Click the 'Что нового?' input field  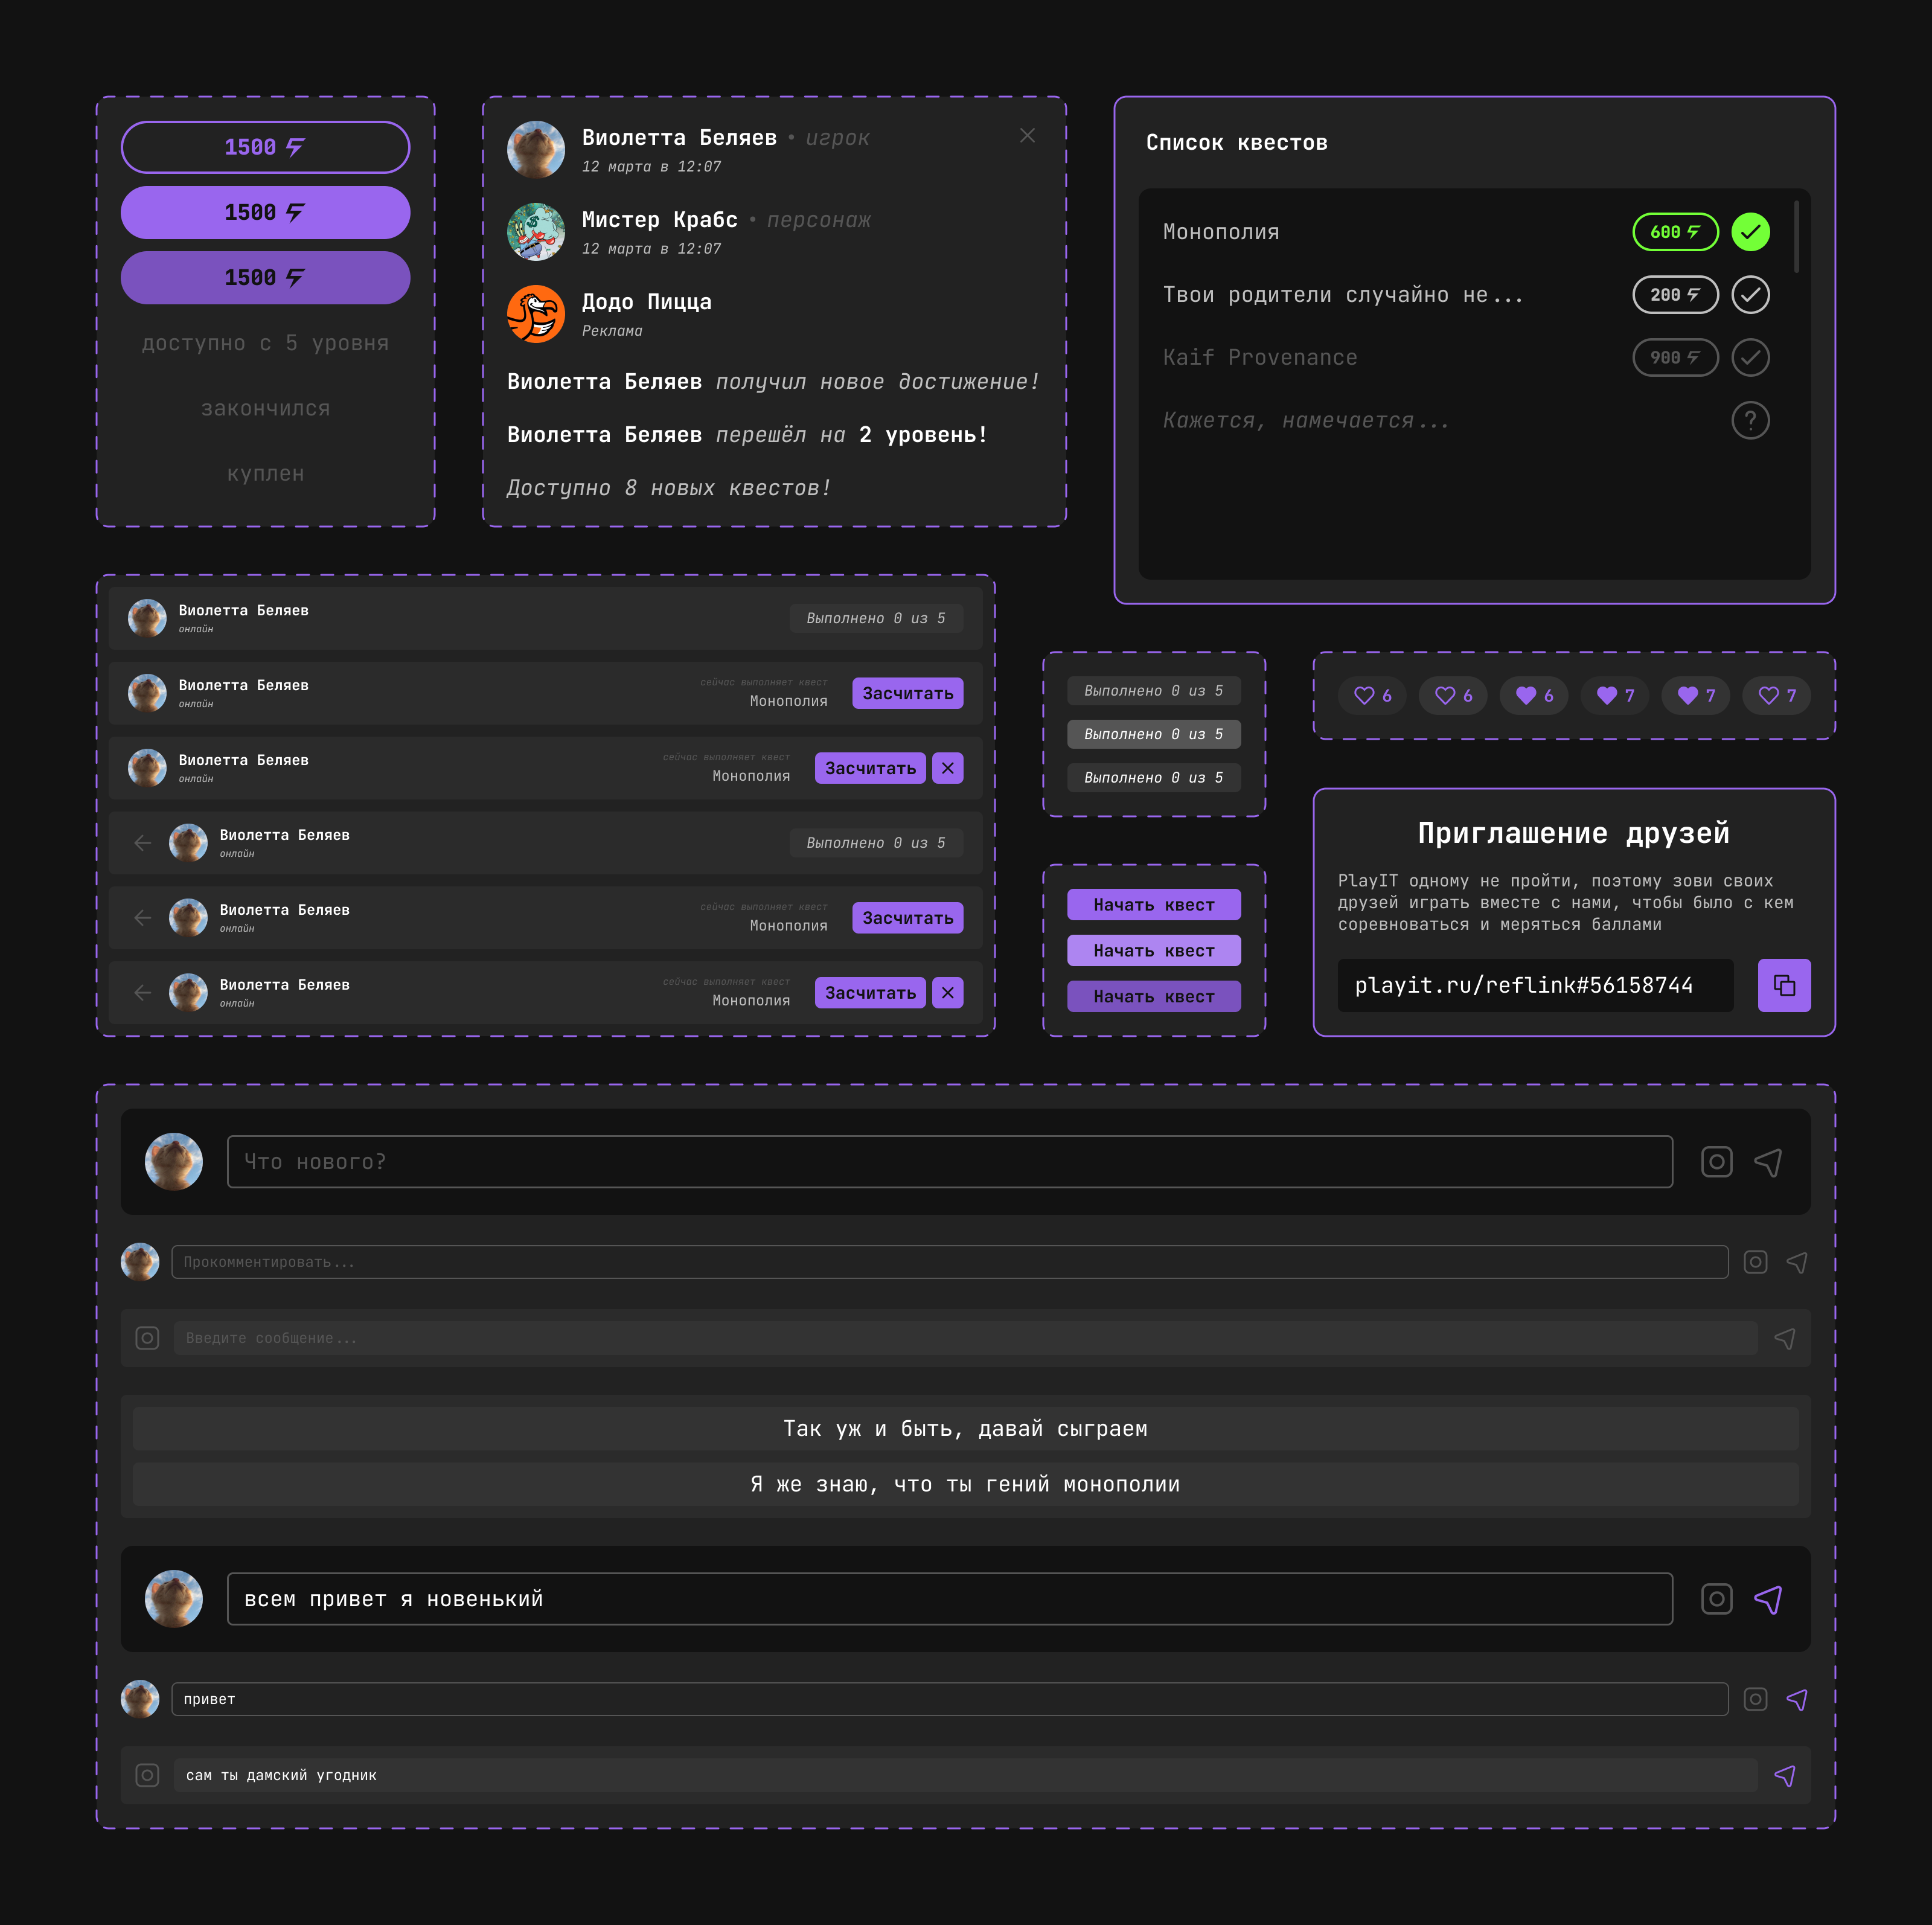(x=949, y=1162)
